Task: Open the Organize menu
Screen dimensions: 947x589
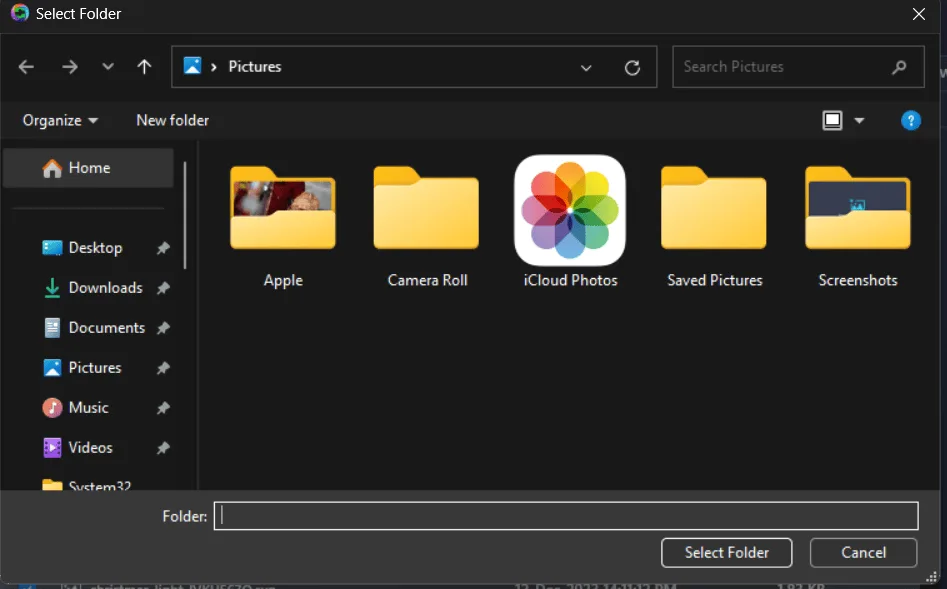Action: click(60, 120)
